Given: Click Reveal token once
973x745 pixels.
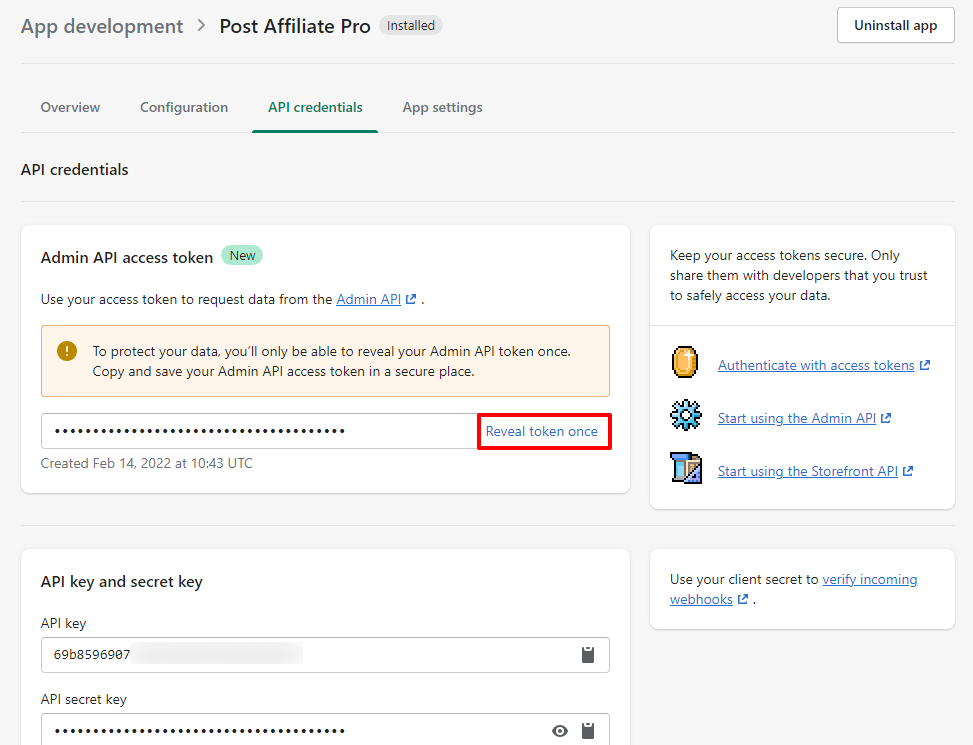Looking at the screenshot, I should click(x=542, y=431).
